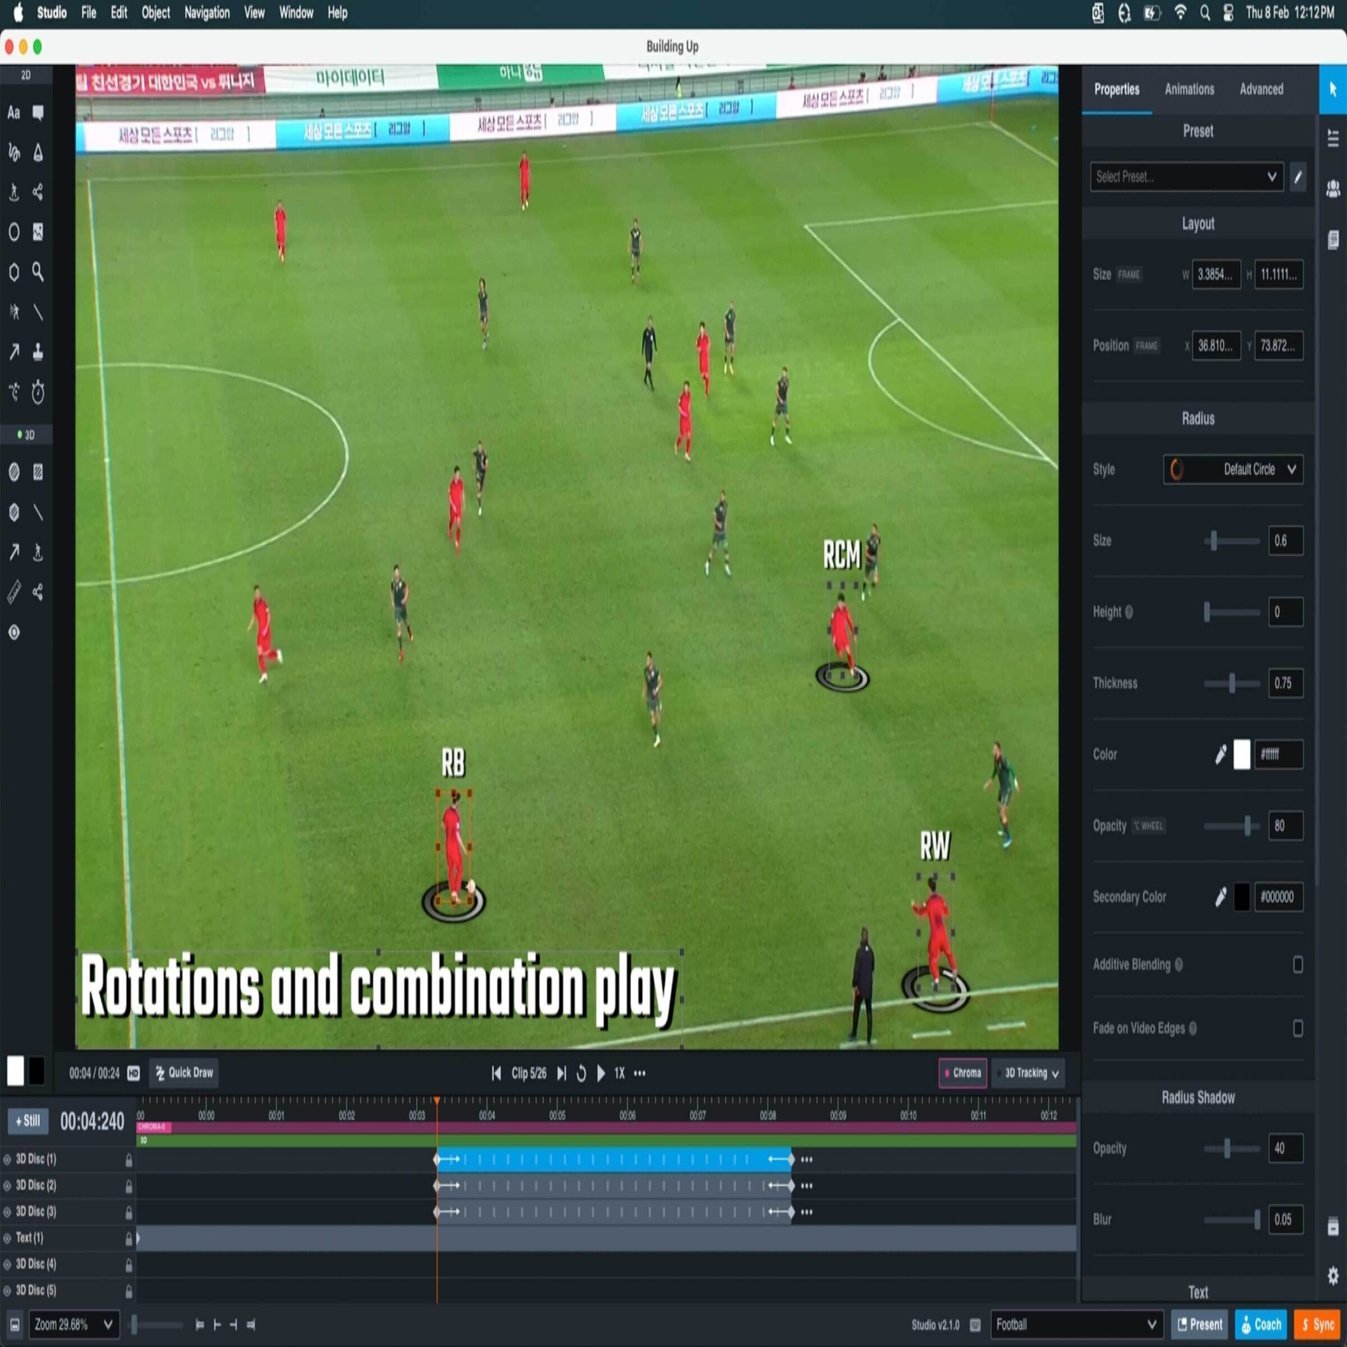This screenshot has height=1347, width=1347.
Task: Select the magnifier zoom tool
Action: (39, 271)
